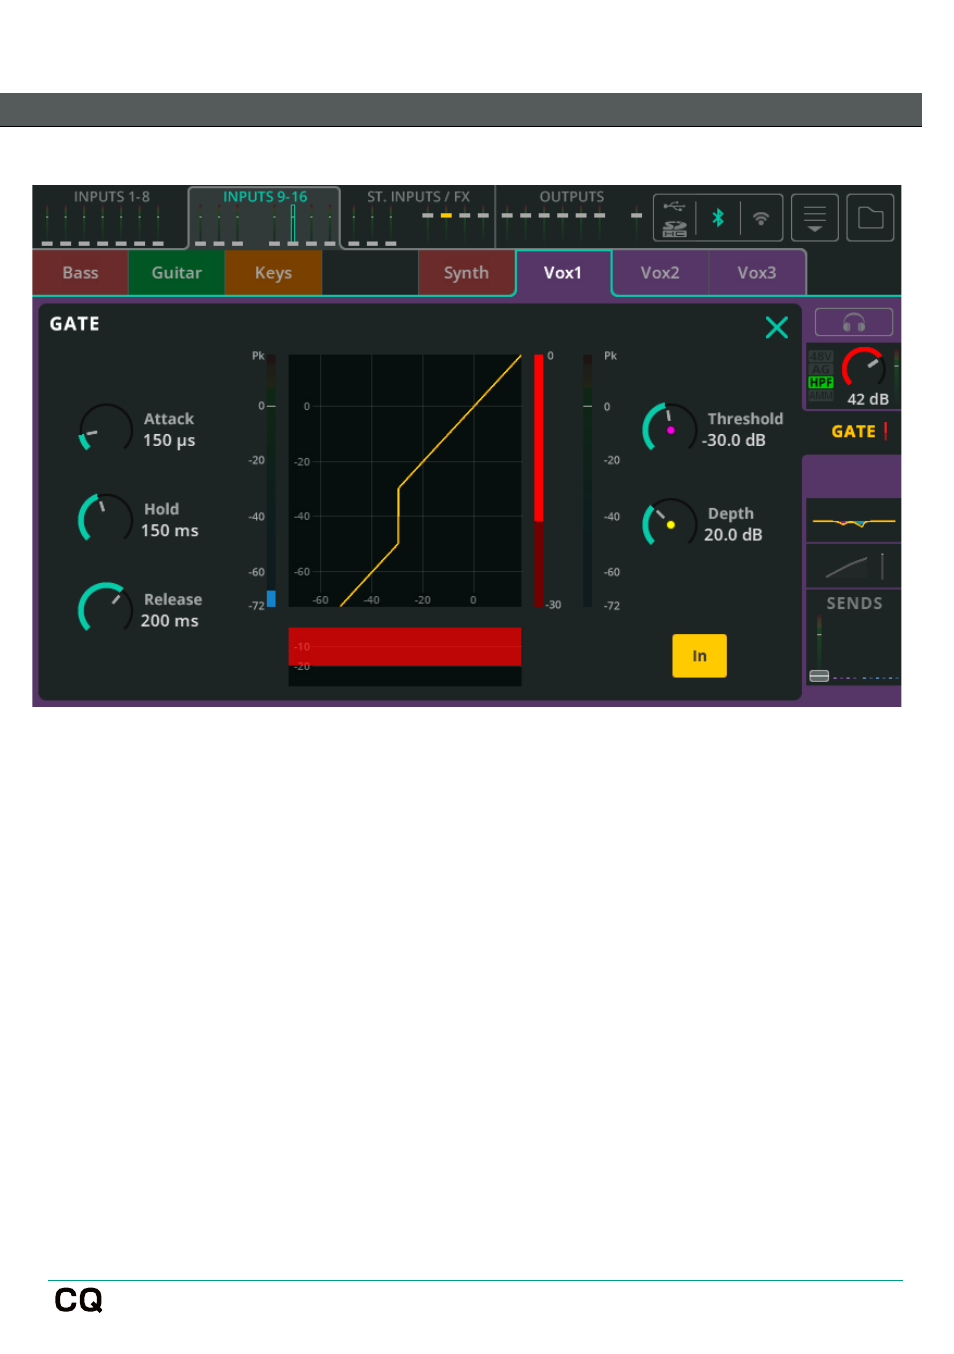
Task: Open the folder library icon
Action: [x=870, y=218]
